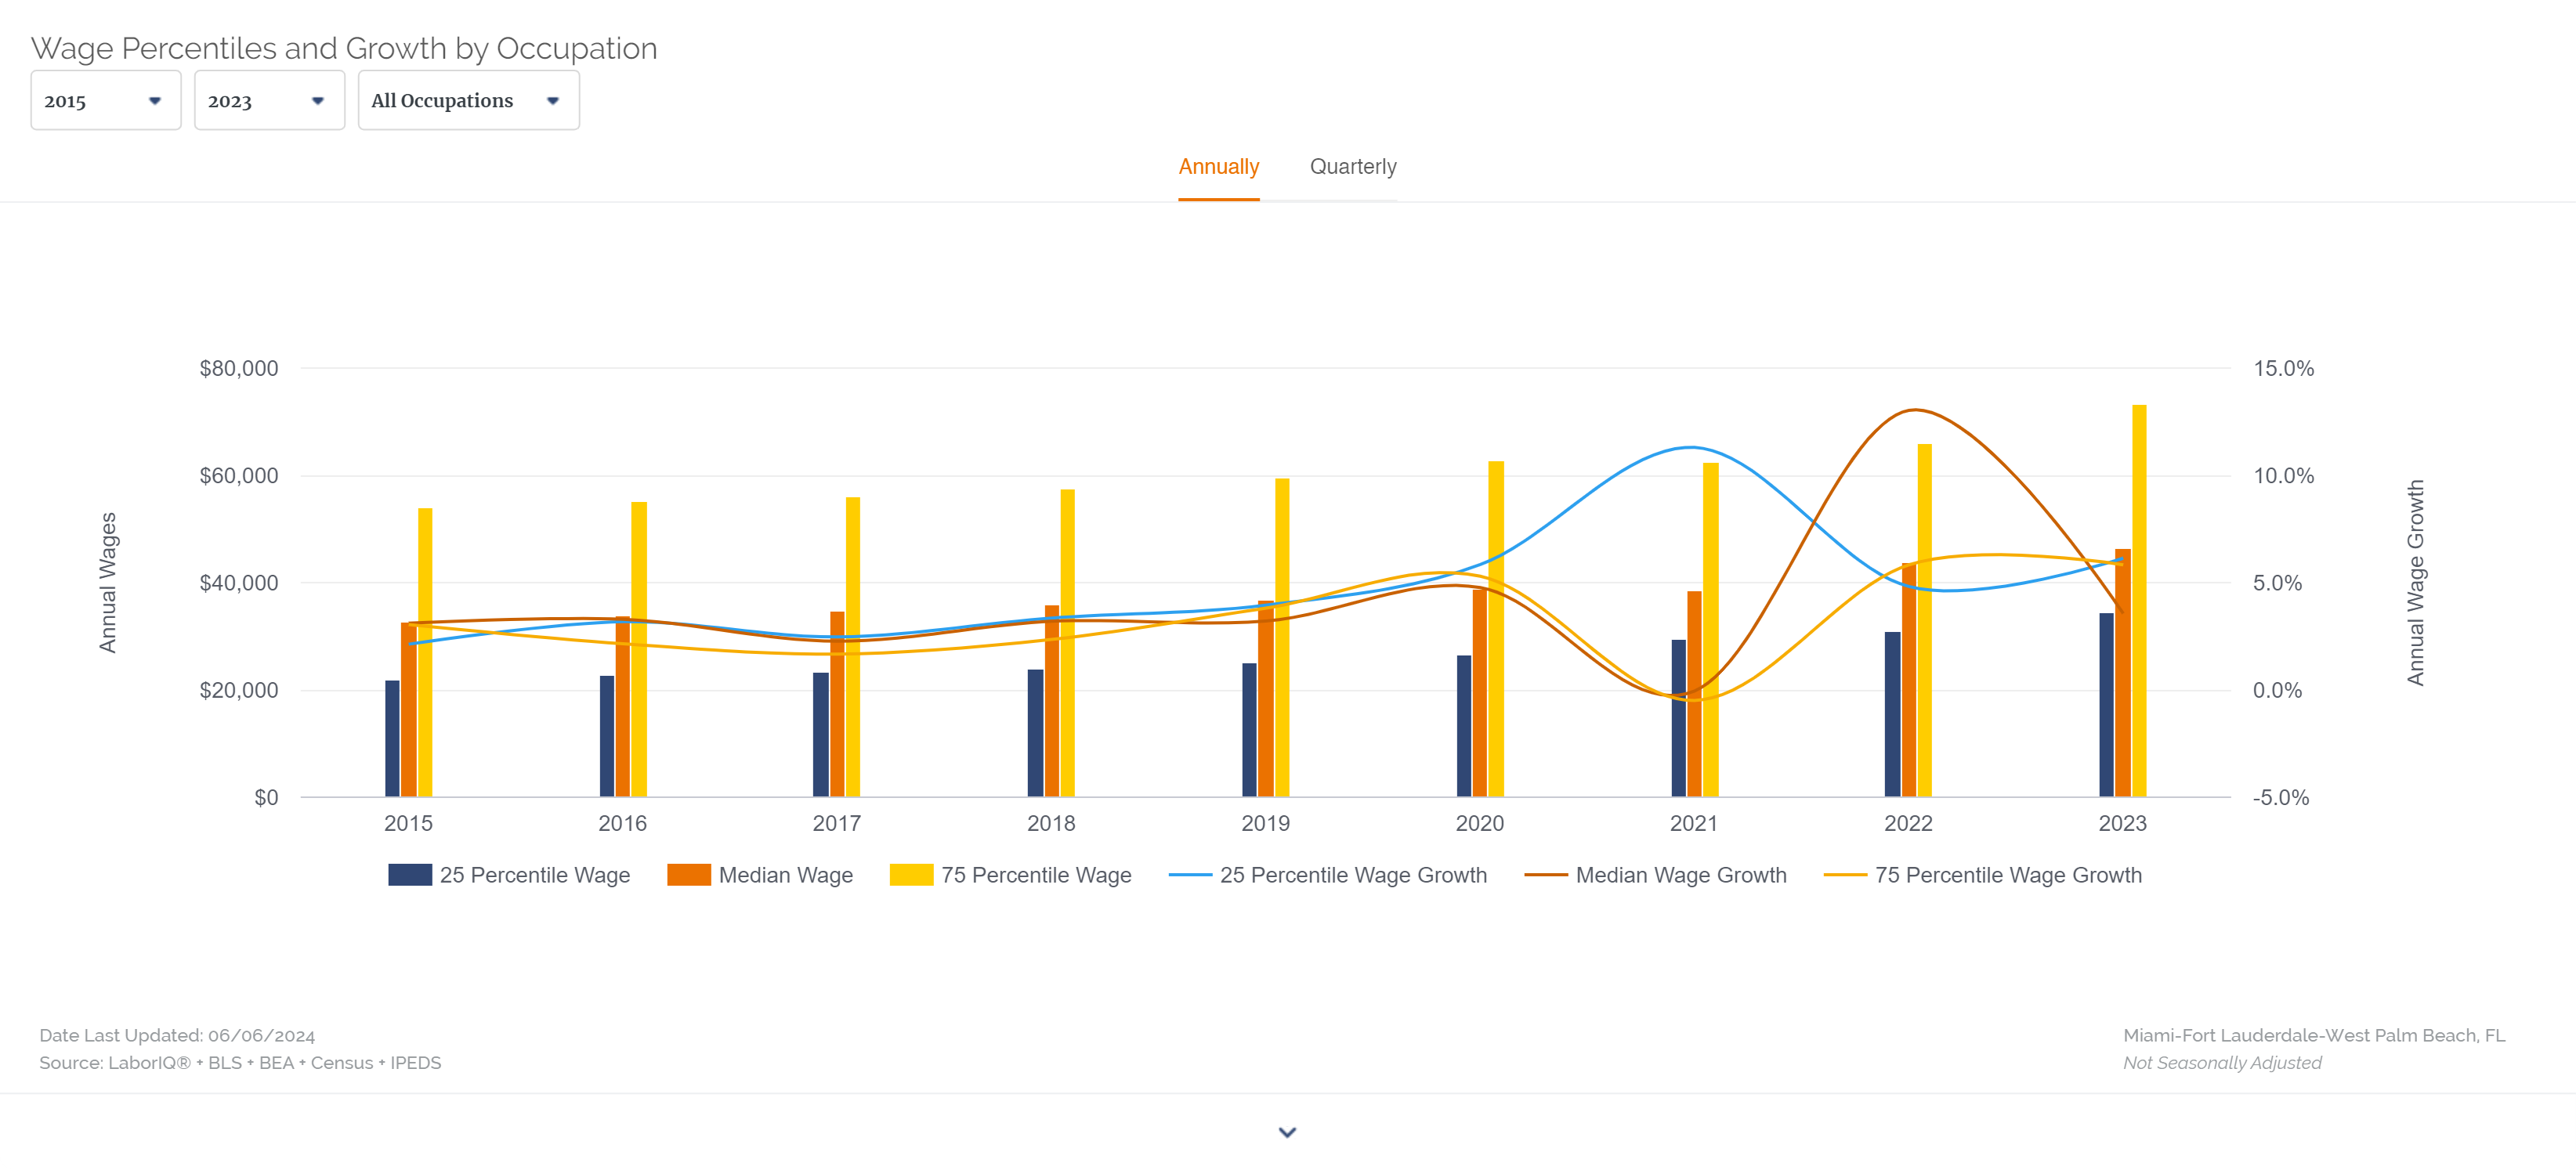
Task: Open the start year 2015 dropdown
Action: pyautogui.click(x=102, y=100)
